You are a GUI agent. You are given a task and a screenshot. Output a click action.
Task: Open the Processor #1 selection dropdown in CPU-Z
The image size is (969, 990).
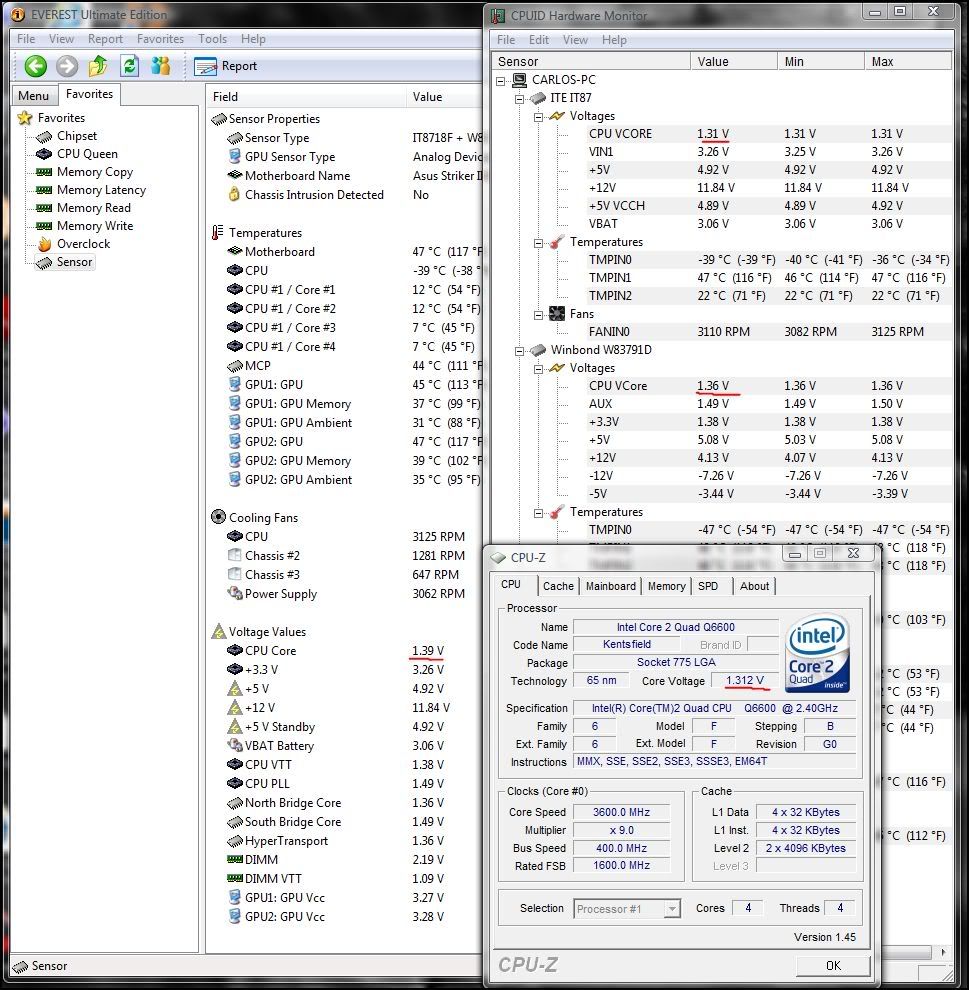[672, 909]
